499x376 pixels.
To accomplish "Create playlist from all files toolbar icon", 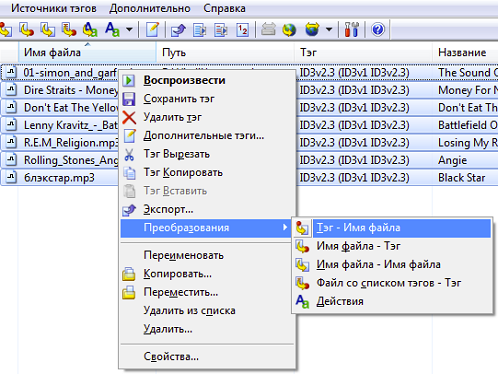I will 200,30.
